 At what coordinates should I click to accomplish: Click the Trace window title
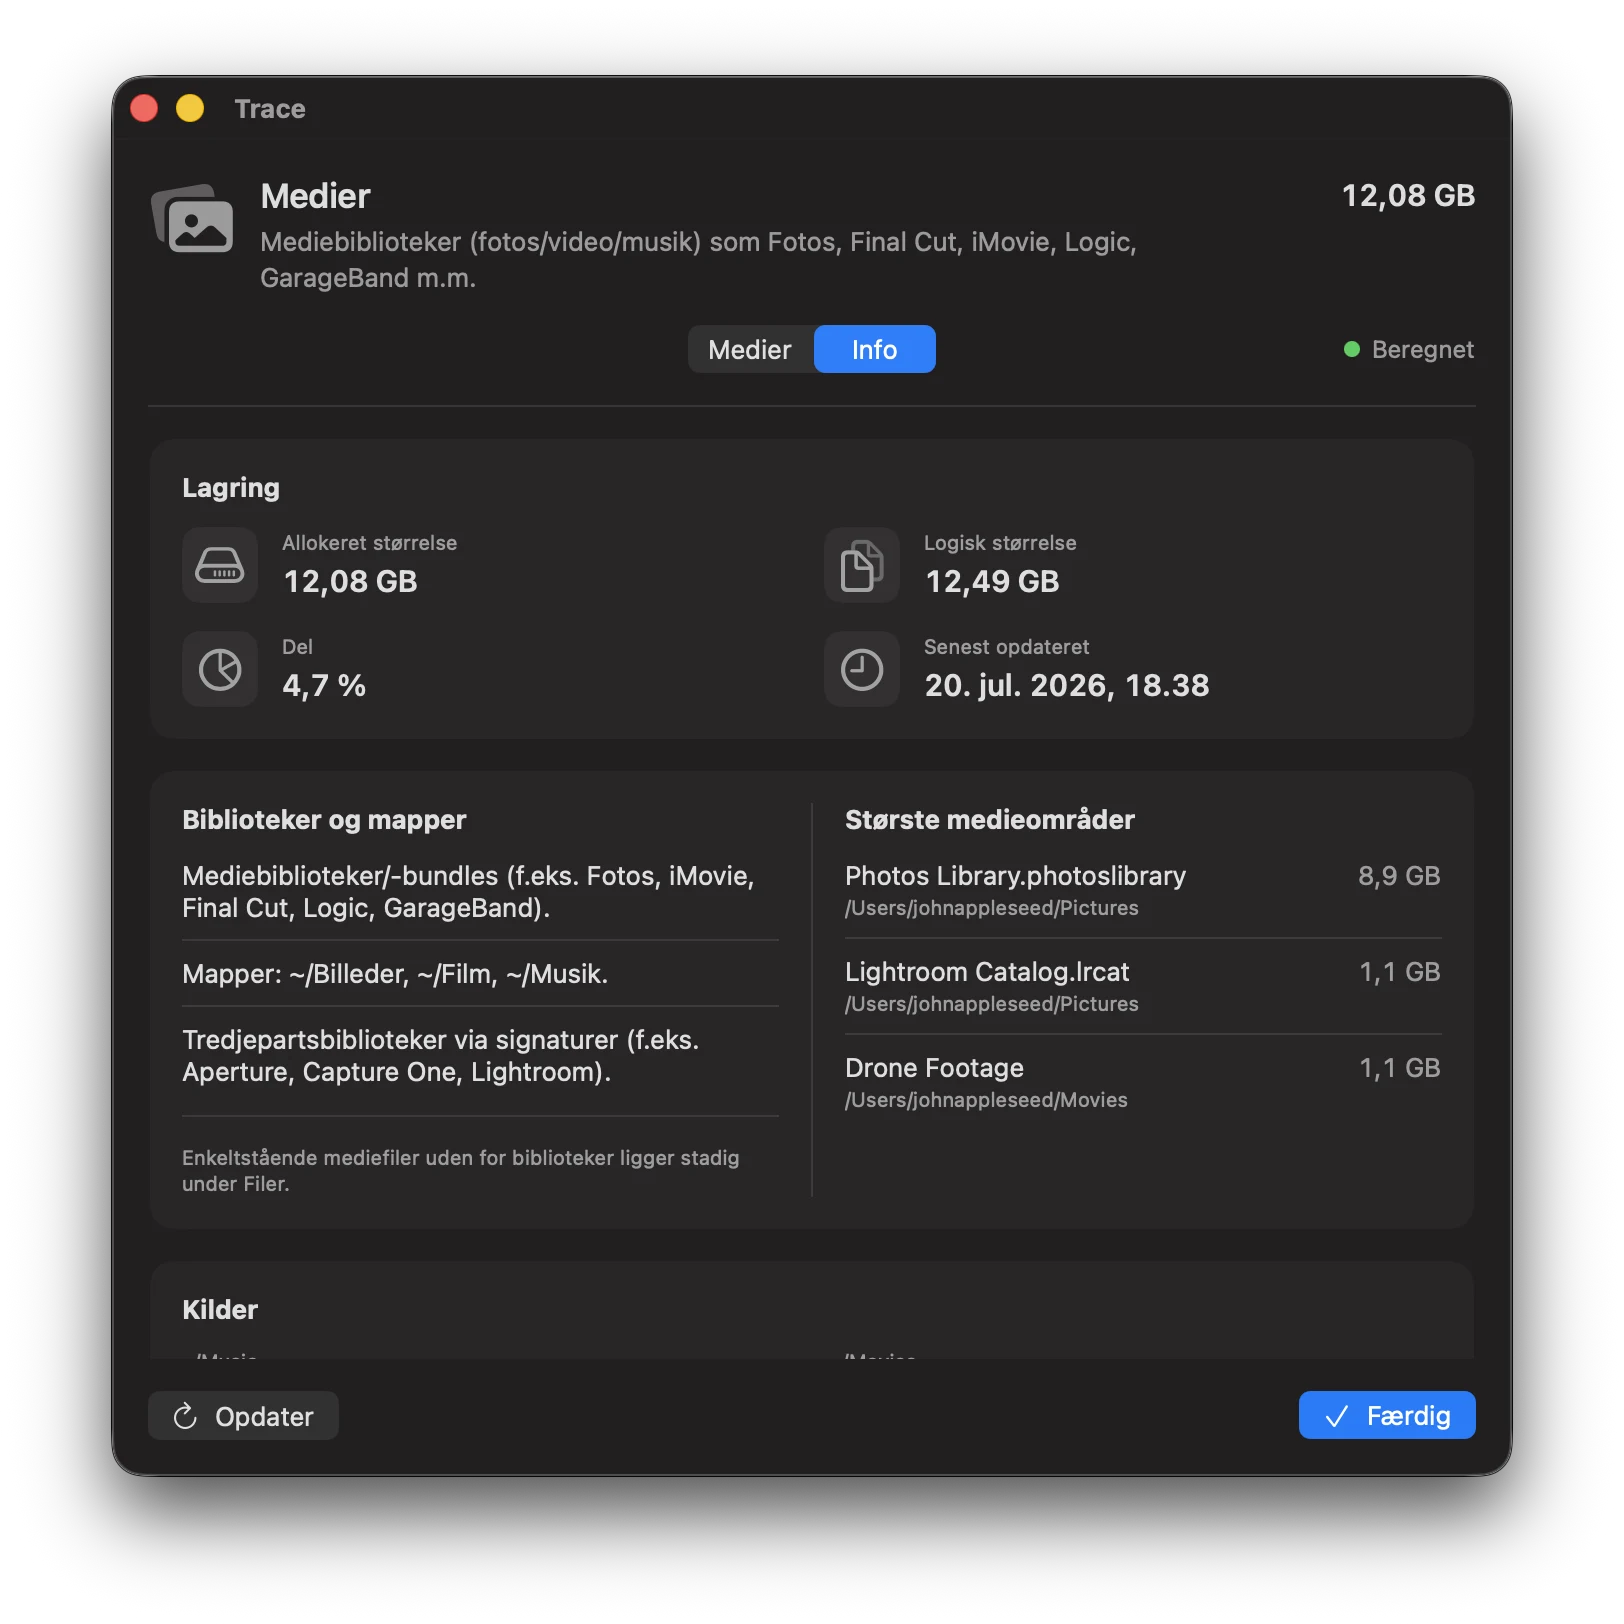coord(270,109)
